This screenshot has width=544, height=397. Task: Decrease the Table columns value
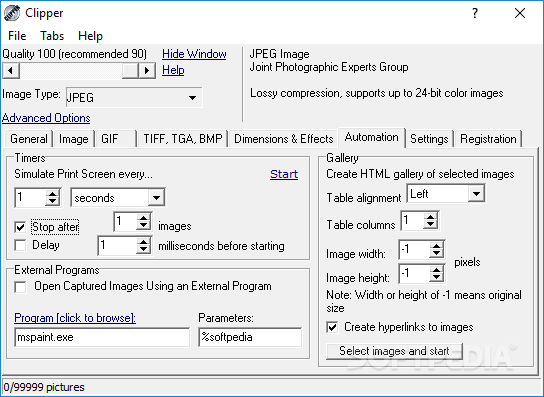431,225
